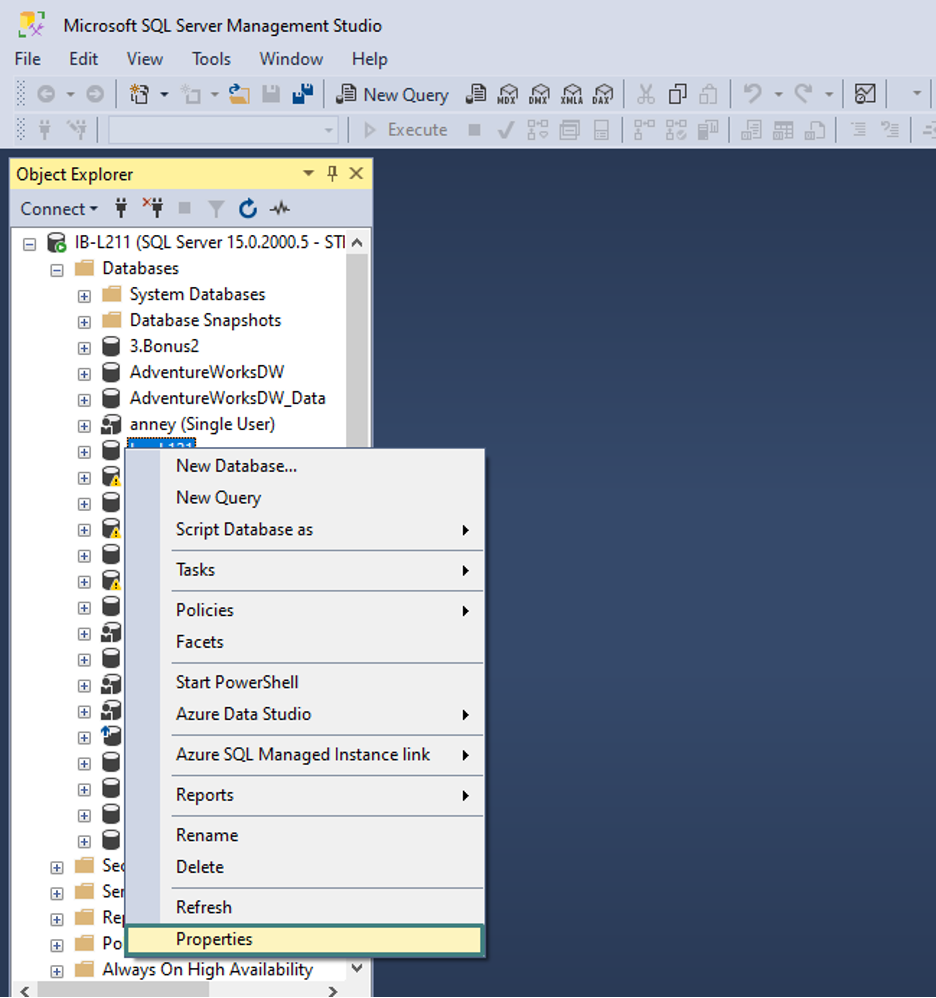Choose Rename from context menu

point(304,835)
